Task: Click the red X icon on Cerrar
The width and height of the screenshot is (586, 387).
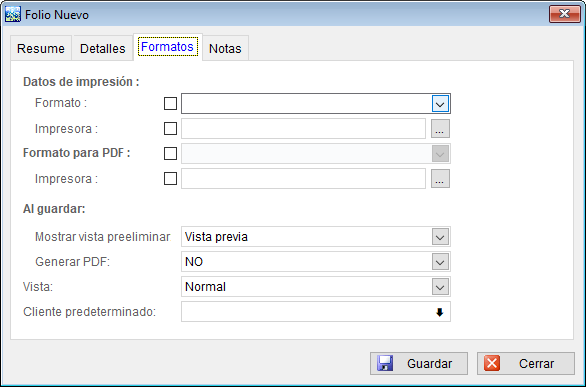Action: point(492,363)
